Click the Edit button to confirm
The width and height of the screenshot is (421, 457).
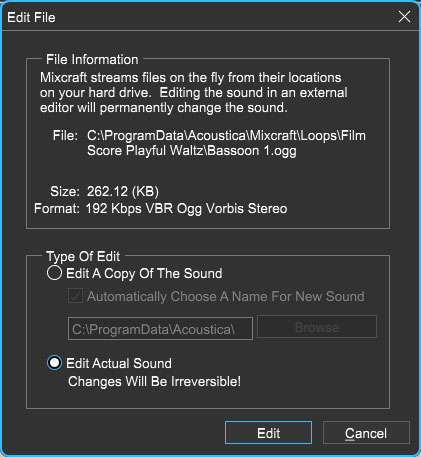268,433
